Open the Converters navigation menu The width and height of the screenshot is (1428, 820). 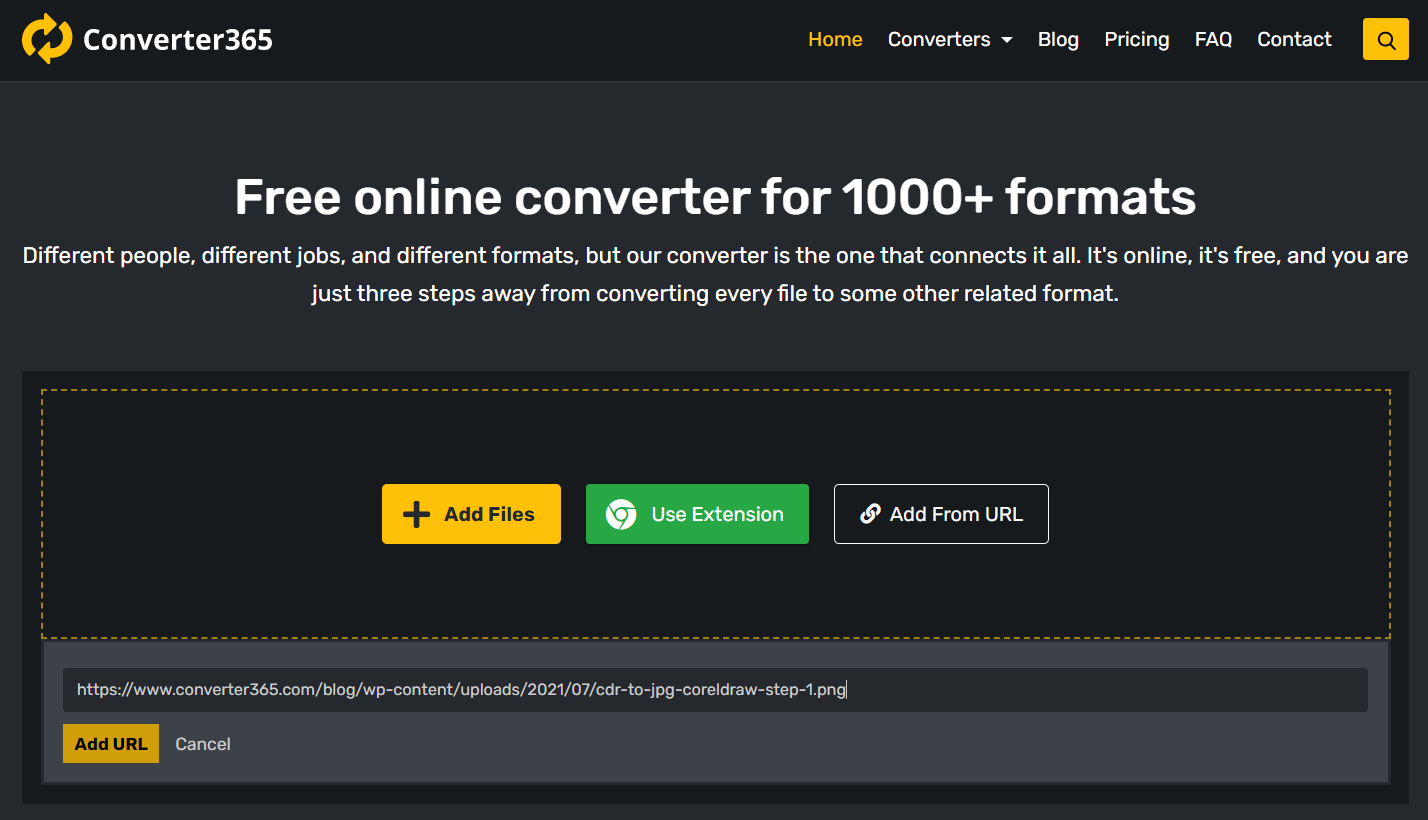pos(939,39)
